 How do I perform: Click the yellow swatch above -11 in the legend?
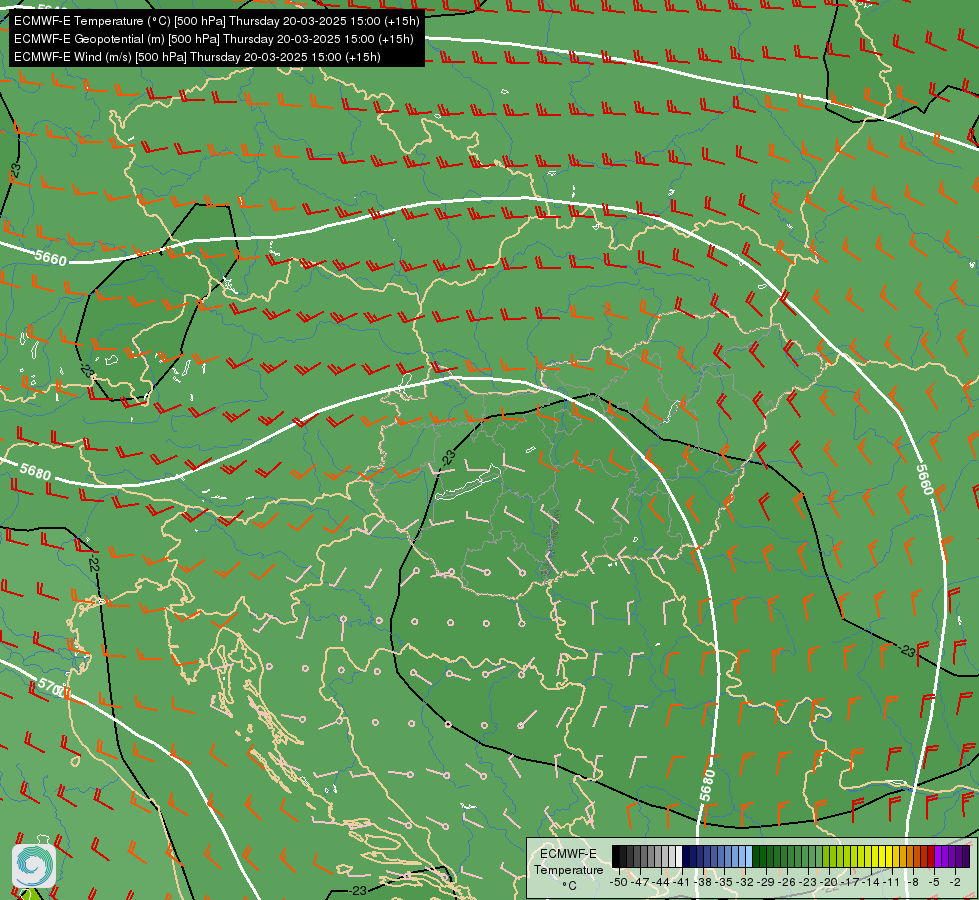coord(889,856)
